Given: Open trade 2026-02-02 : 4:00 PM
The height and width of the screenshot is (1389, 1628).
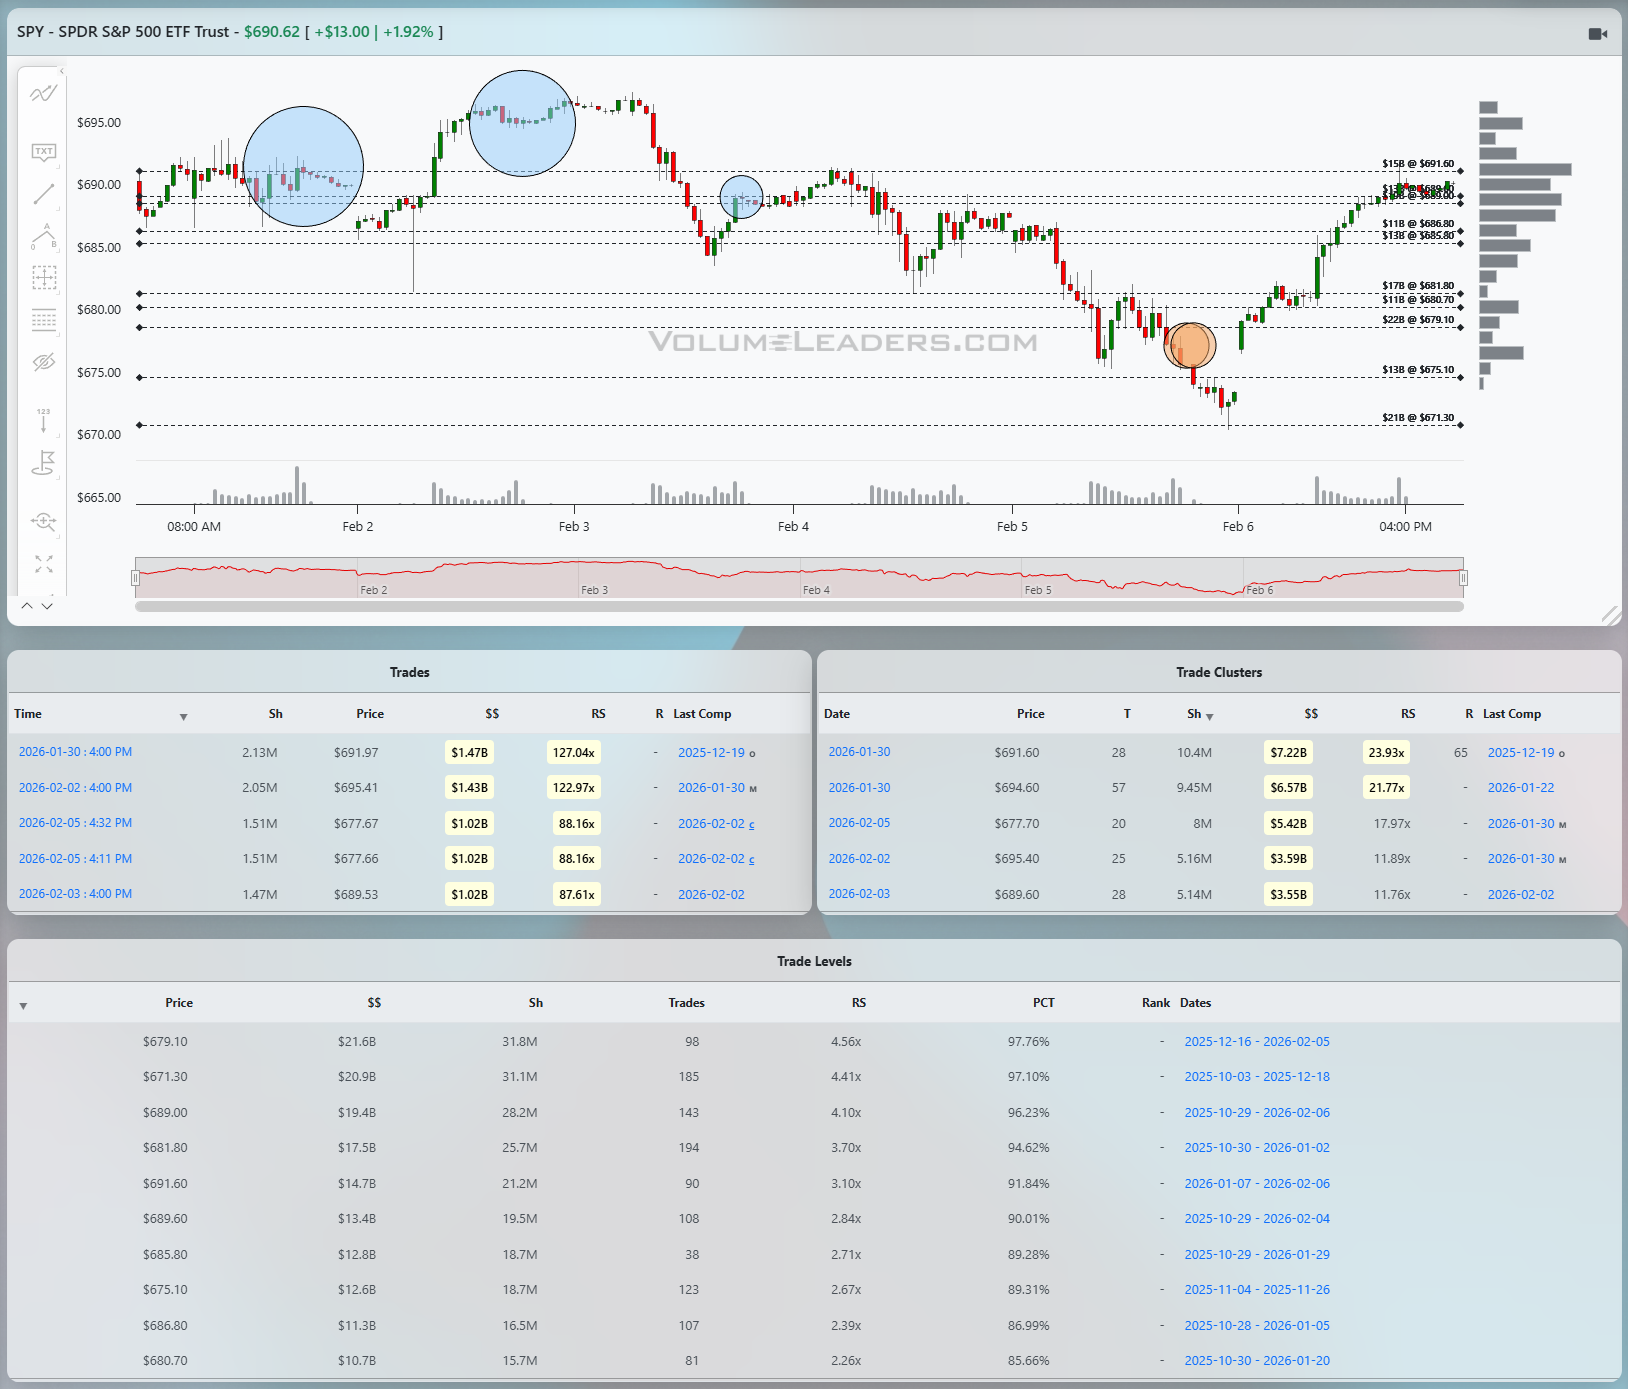Looking at the screenshot, I should (75, 788).
